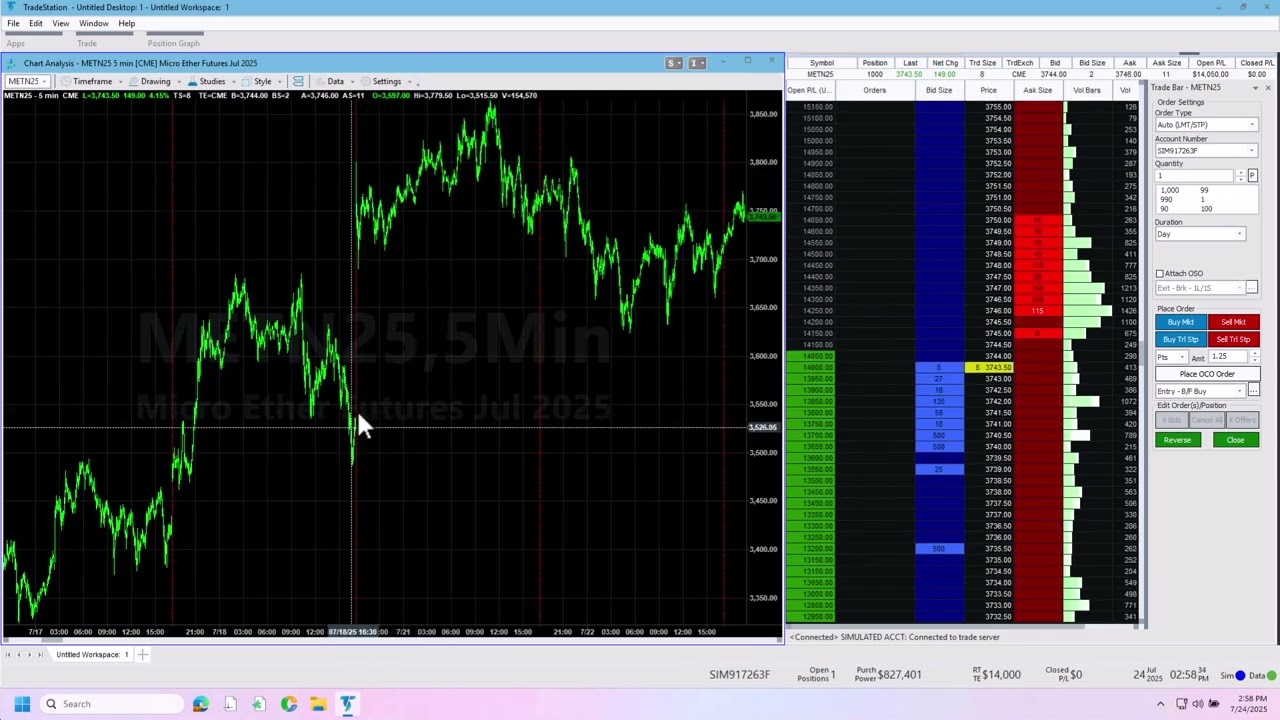Go to the first workspace tab arrow
1280x720 pixels.
pos(7,655)
